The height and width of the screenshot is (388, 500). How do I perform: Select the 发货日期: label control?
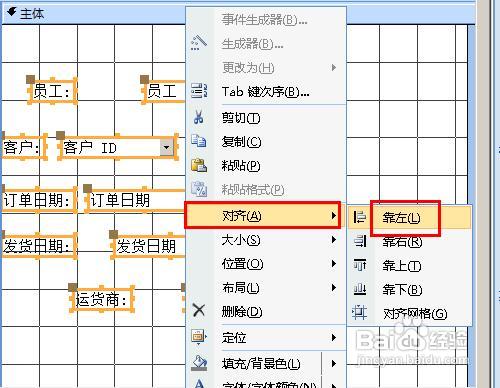38,246
